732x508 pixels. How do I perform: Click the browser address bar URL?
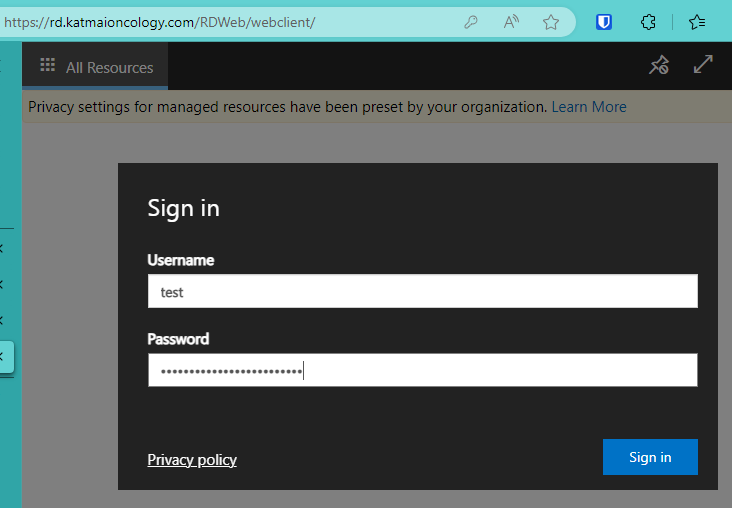coord(159,22)
